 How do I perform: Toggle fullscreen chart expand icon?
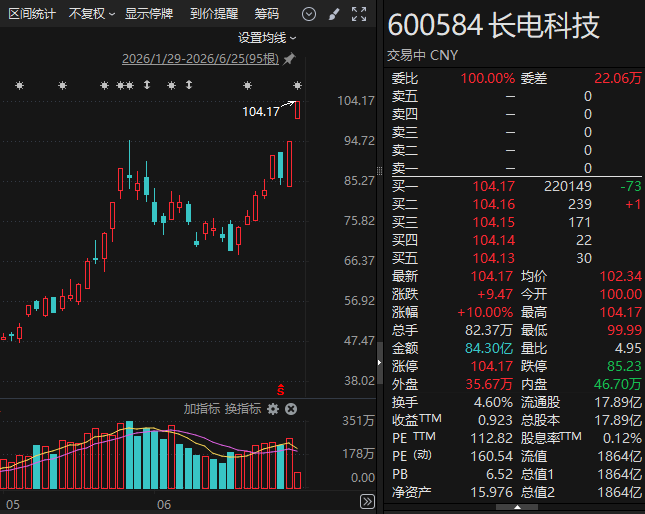click(359, 14)
